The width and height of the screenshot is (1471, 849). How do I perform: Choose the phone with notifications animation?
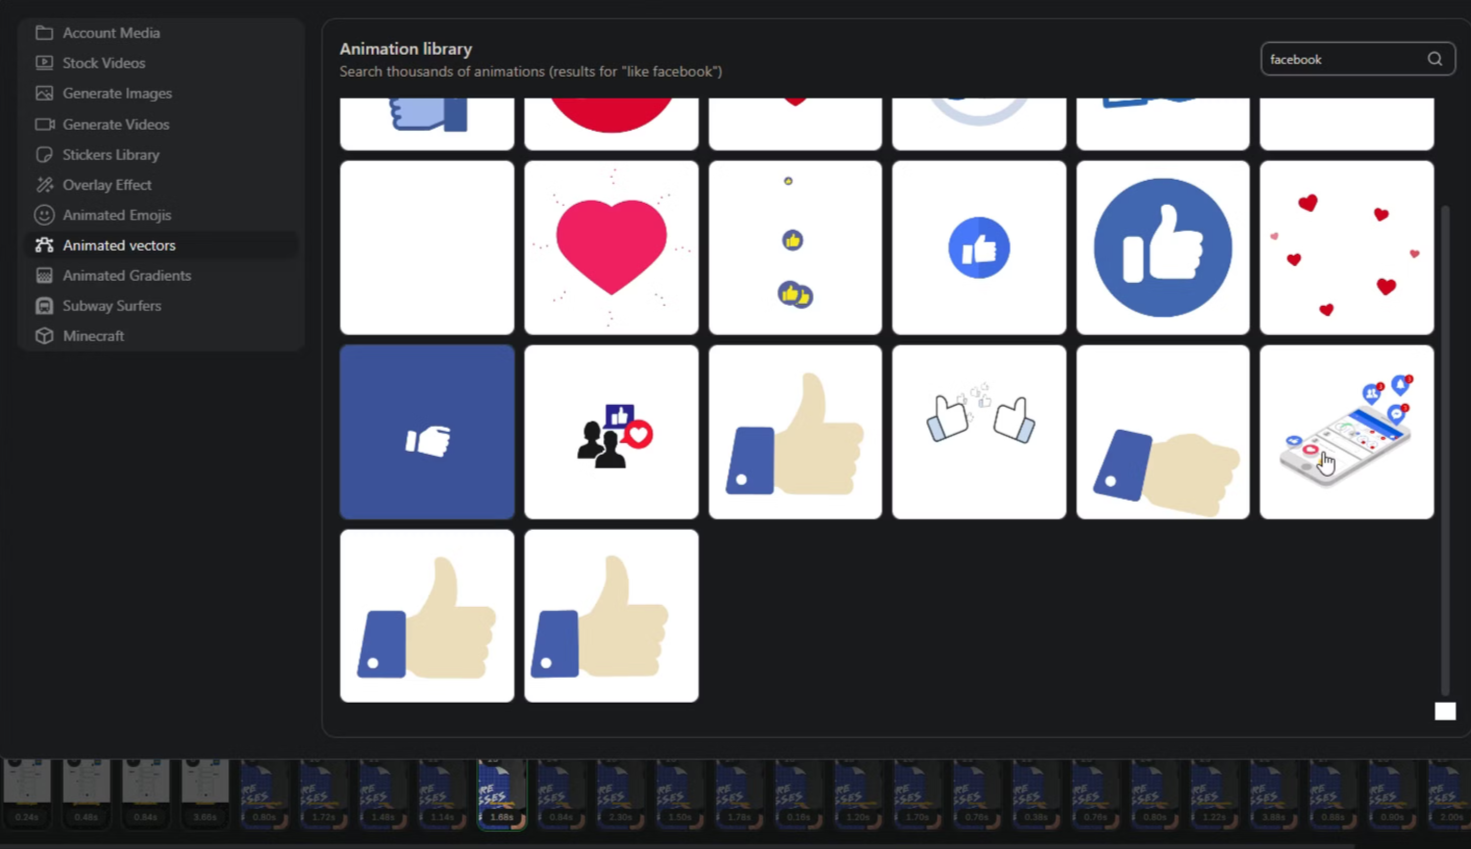pos(1346,432)
